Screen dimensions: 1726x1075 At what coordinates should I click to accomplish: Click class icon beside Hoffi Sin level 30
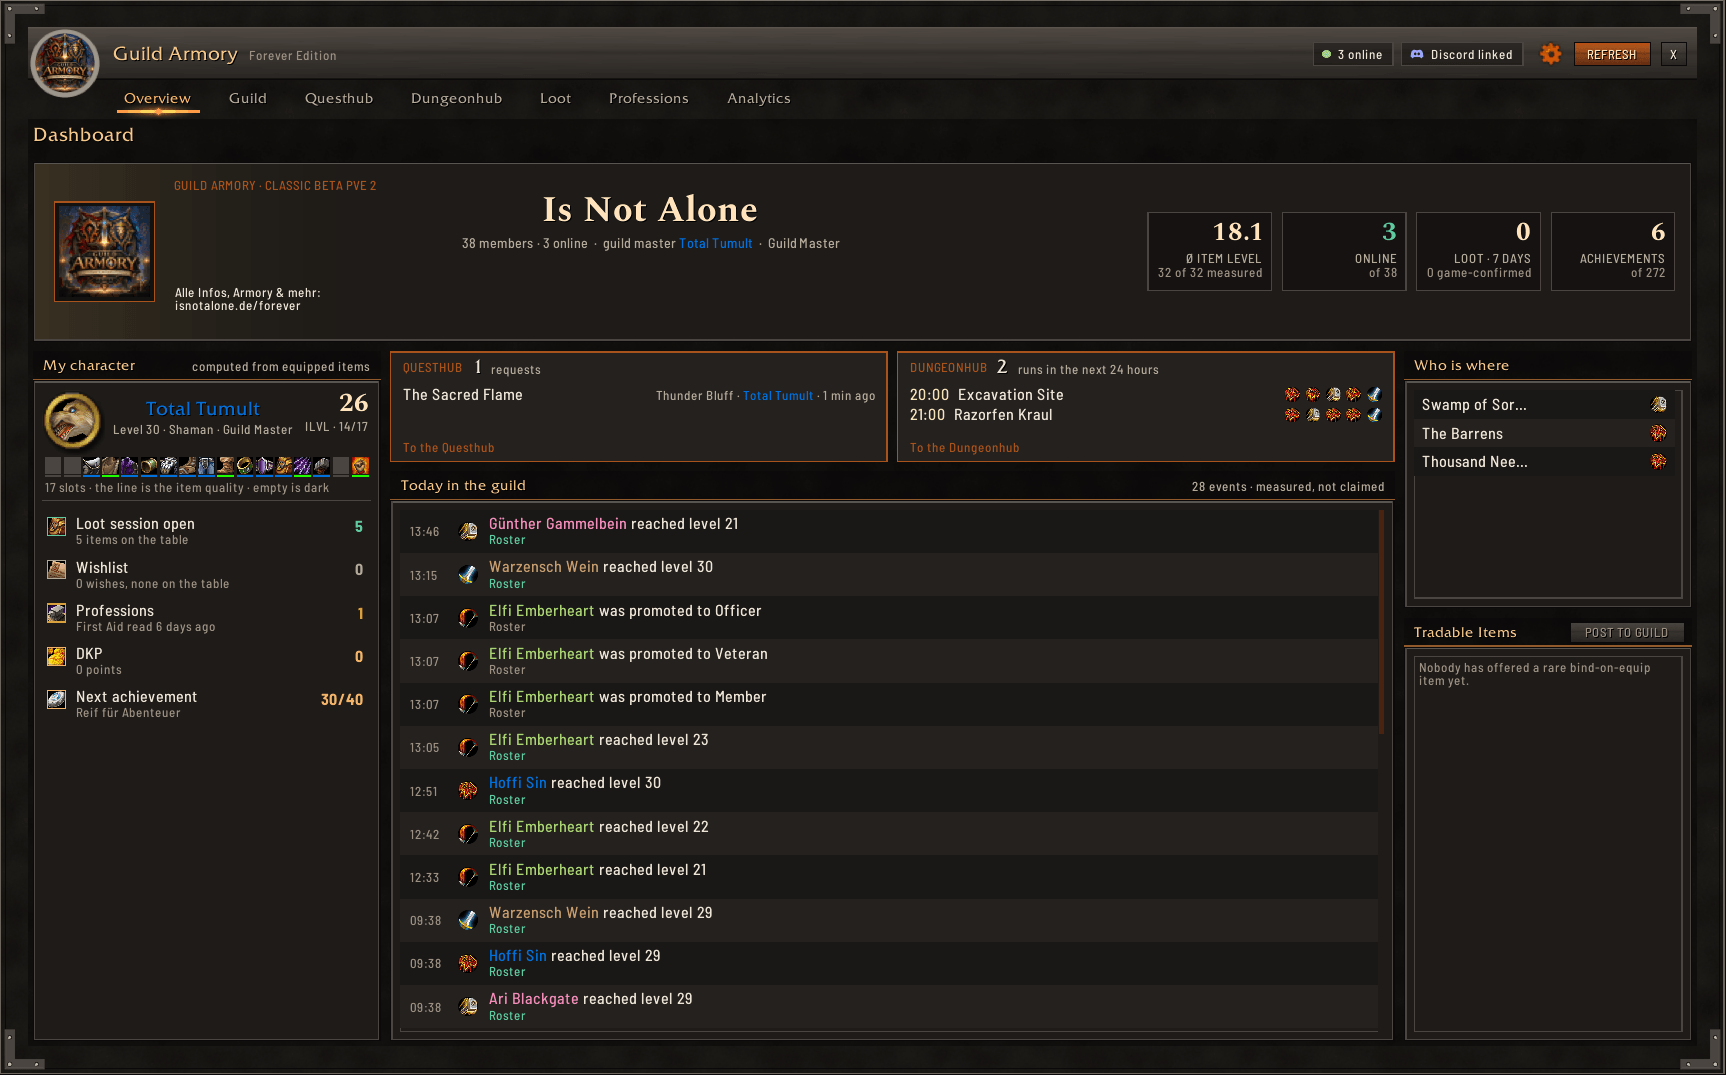click(x=468, y=791)
